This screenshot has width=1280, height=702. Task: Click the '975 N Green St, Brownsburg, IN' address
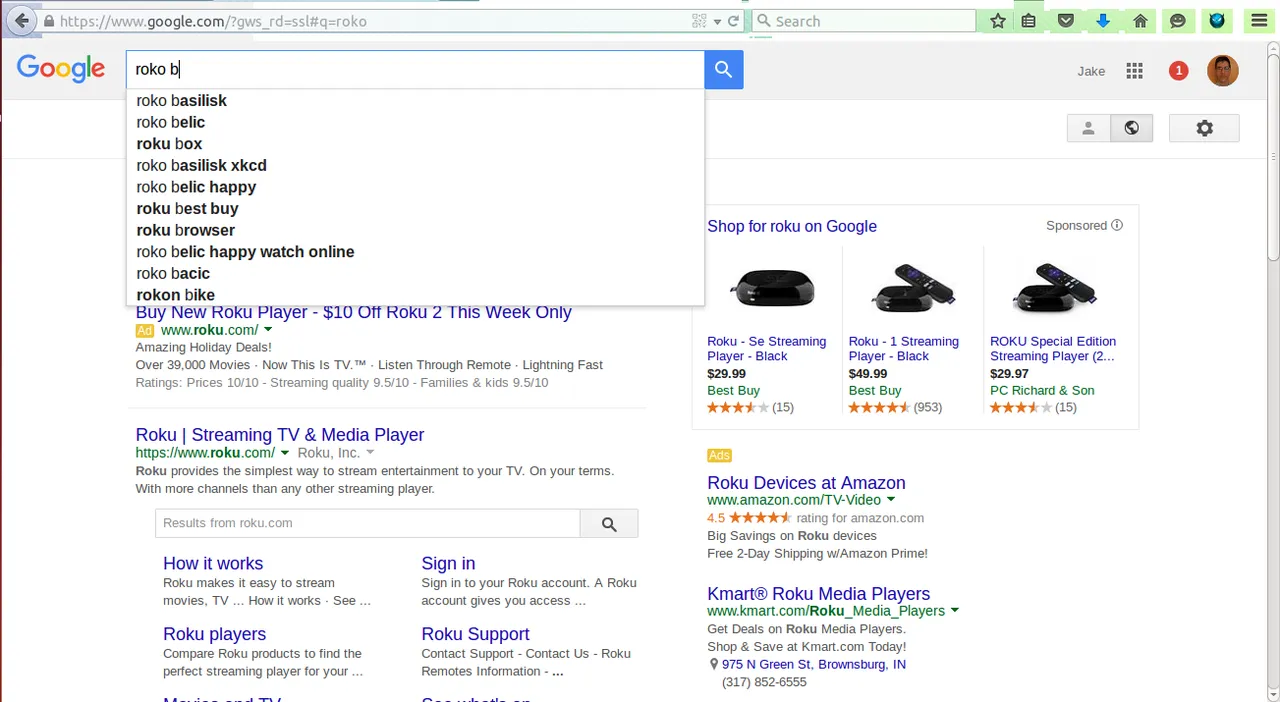[x=814, y=665]
